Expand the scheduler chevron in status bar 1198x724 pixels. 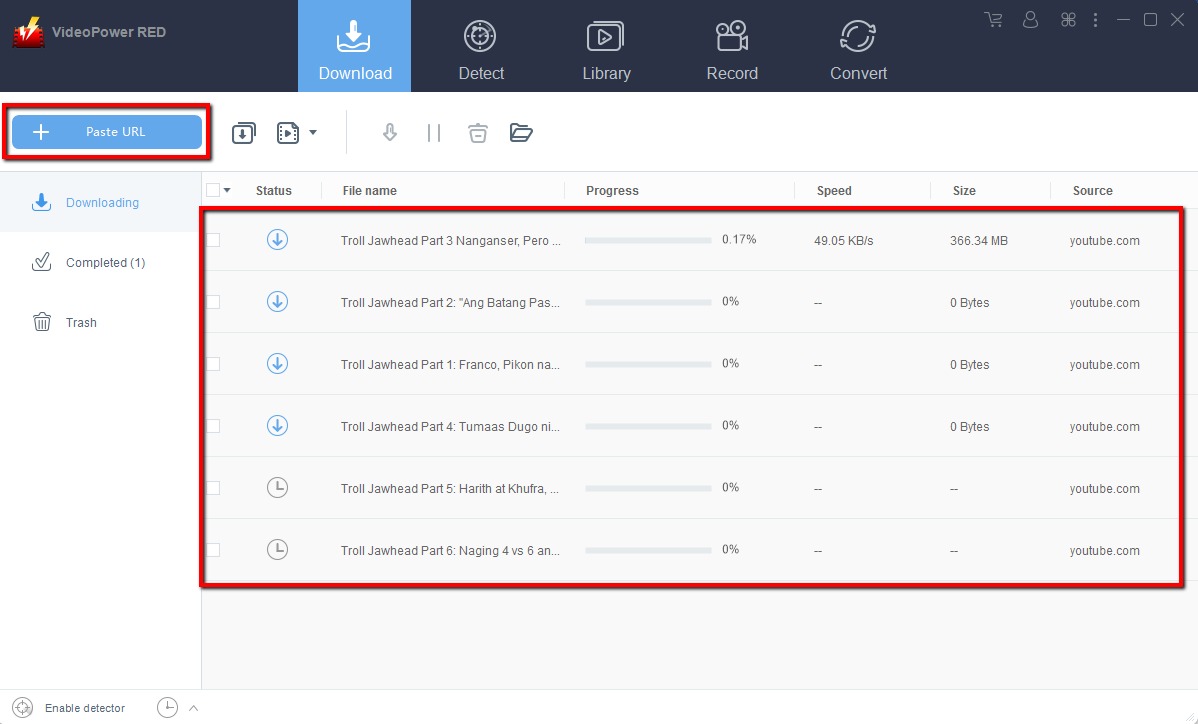coord(193,708)
